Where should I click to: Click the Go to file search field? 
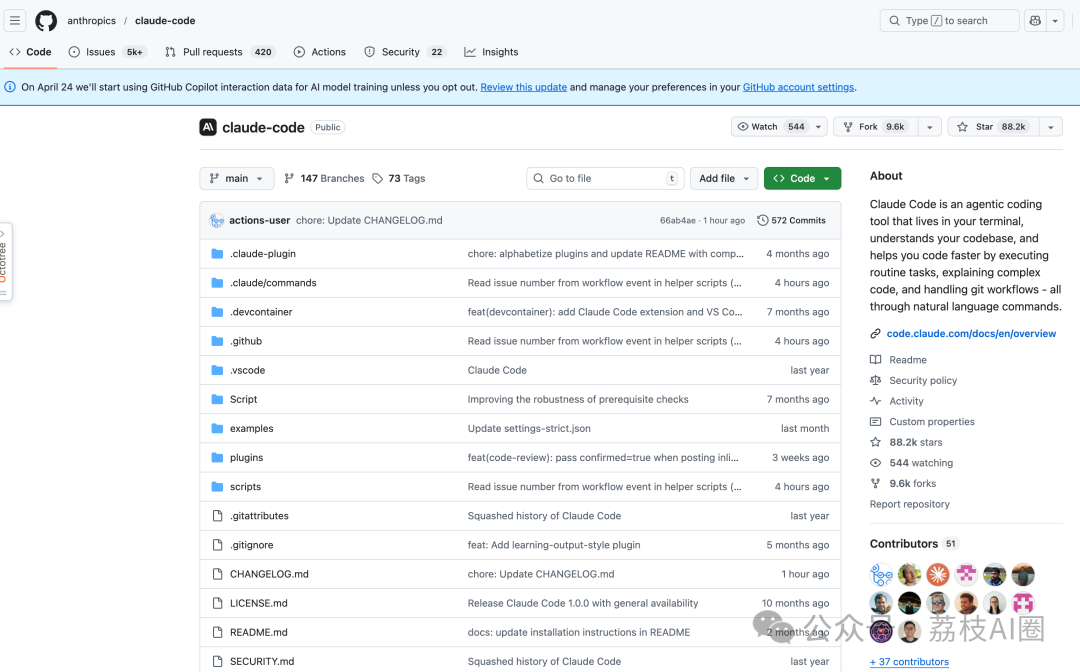click(605, 178)
